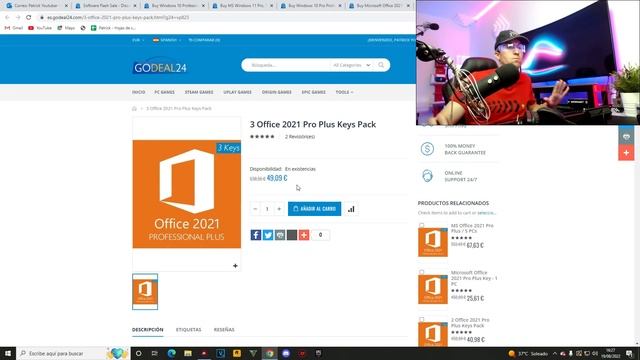
Task: Open the Uplay Games nav item
Action: click(x=237, y=92)
